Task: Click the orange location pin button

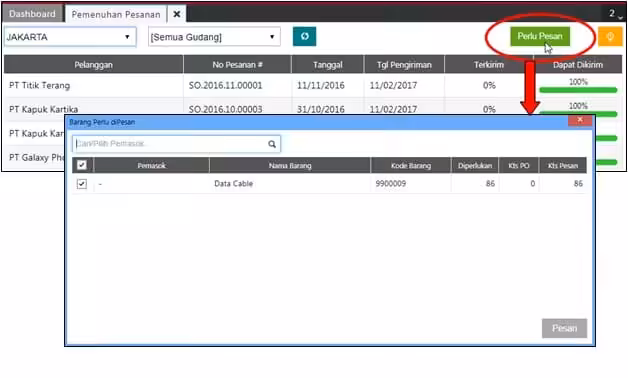Action: pyautogui.click(x=610, y=36)
